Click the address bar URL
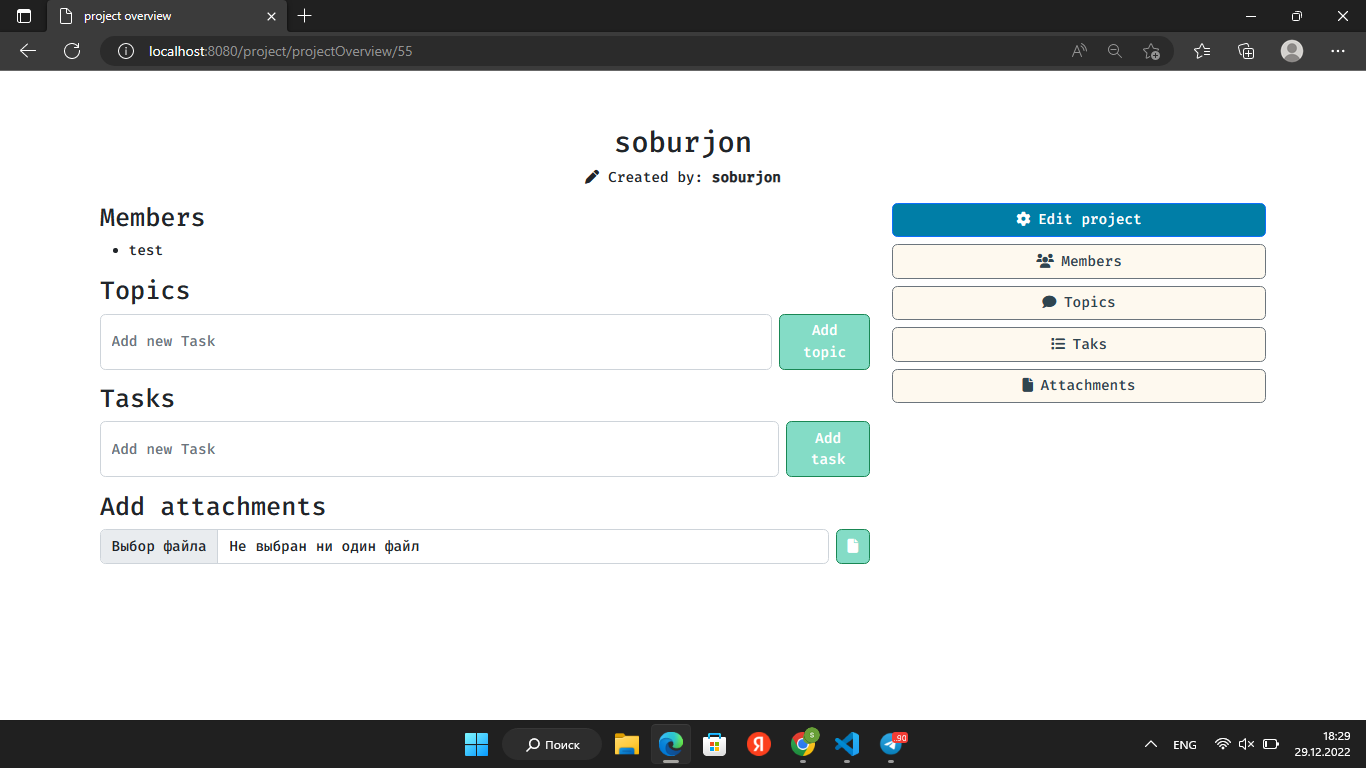The image size is (1366, 768). (280, 51)
